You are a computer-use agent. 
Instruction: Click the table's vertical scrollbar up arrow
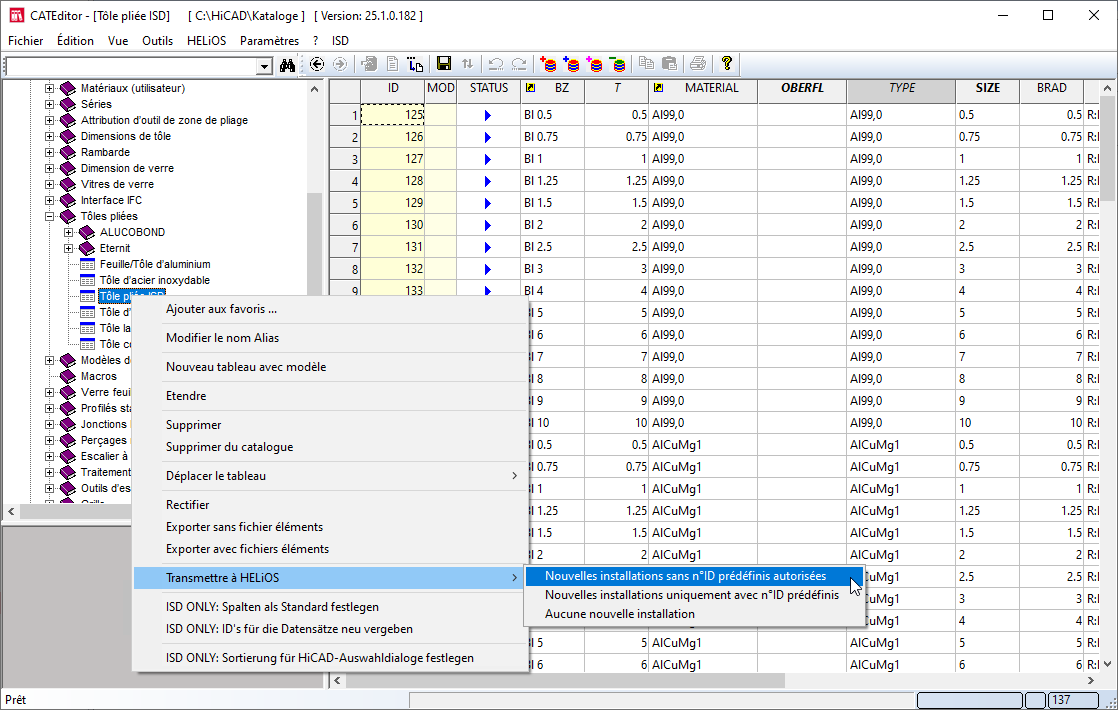(1108, 89)
